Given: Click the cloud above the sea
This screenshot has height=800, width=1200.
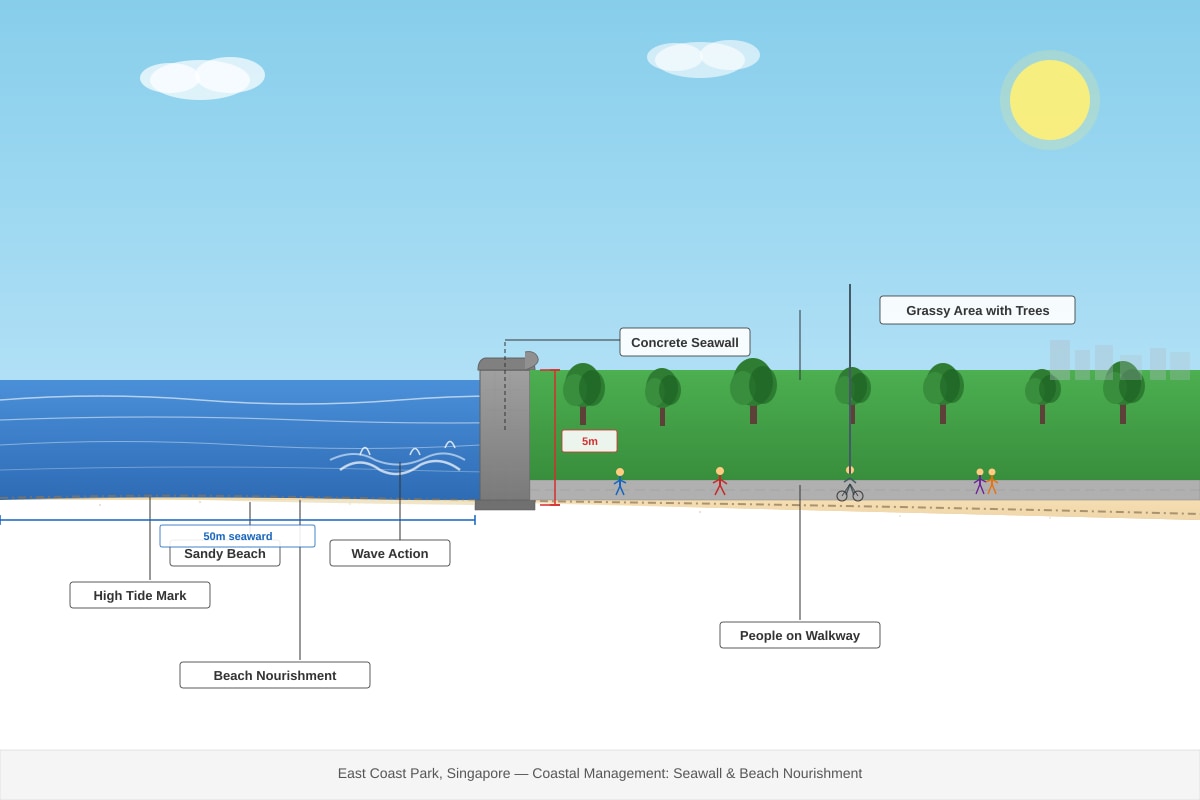Looking at the screenshot, I should [x=203, y=78].
